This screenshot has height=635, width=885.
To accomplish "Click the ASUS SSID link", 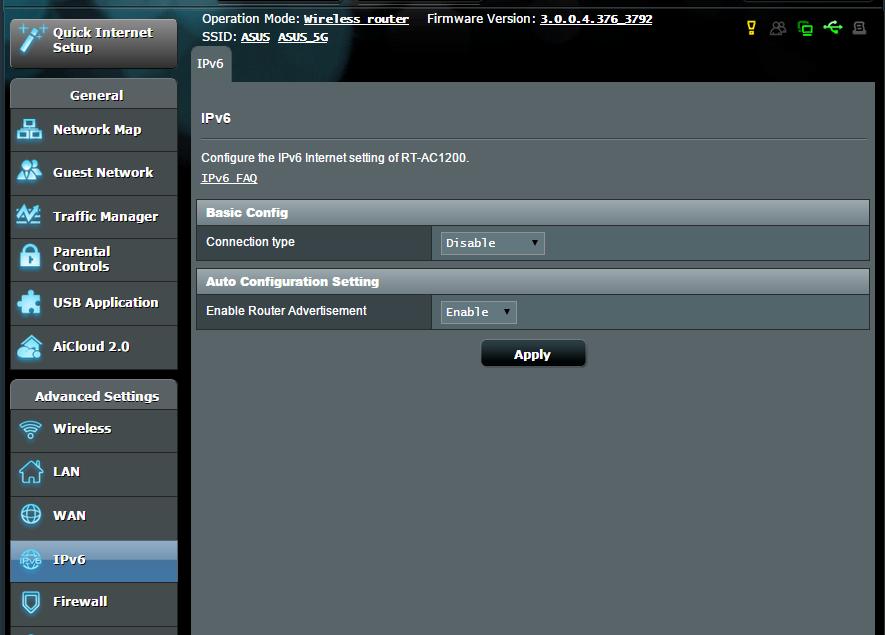I will point(255,37).
